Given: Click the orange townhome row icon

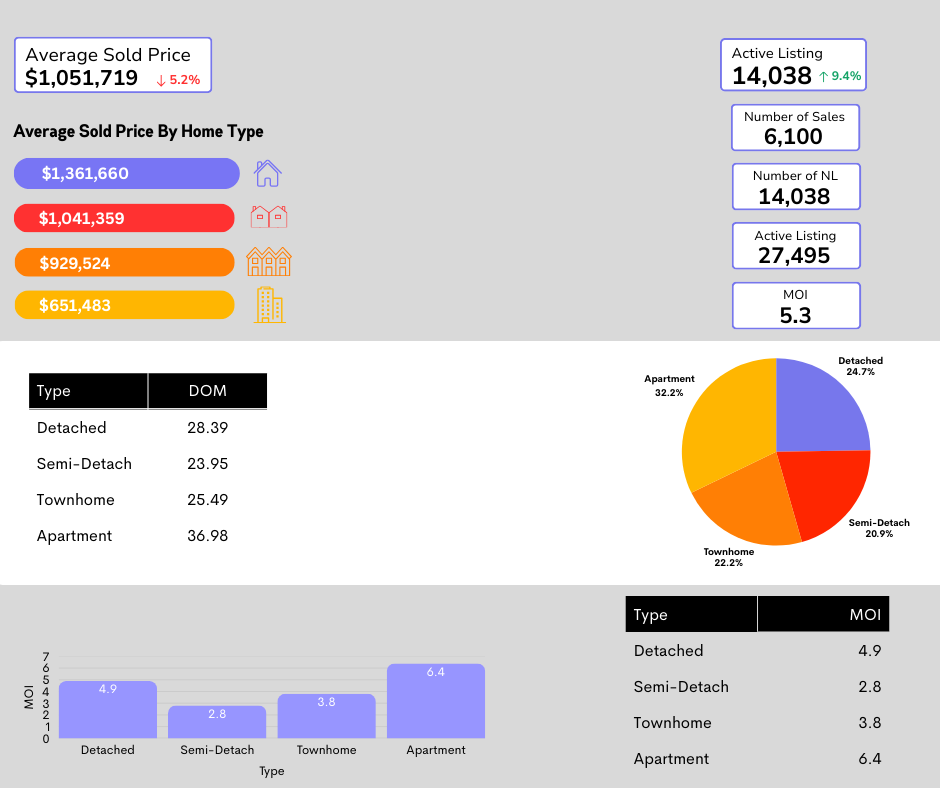Looking at the screenshot, I should coord(269,262).
